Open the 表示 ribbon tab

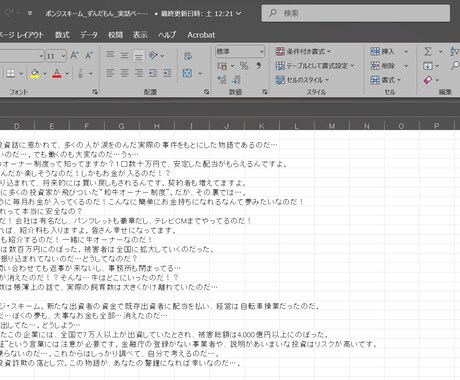140,35
